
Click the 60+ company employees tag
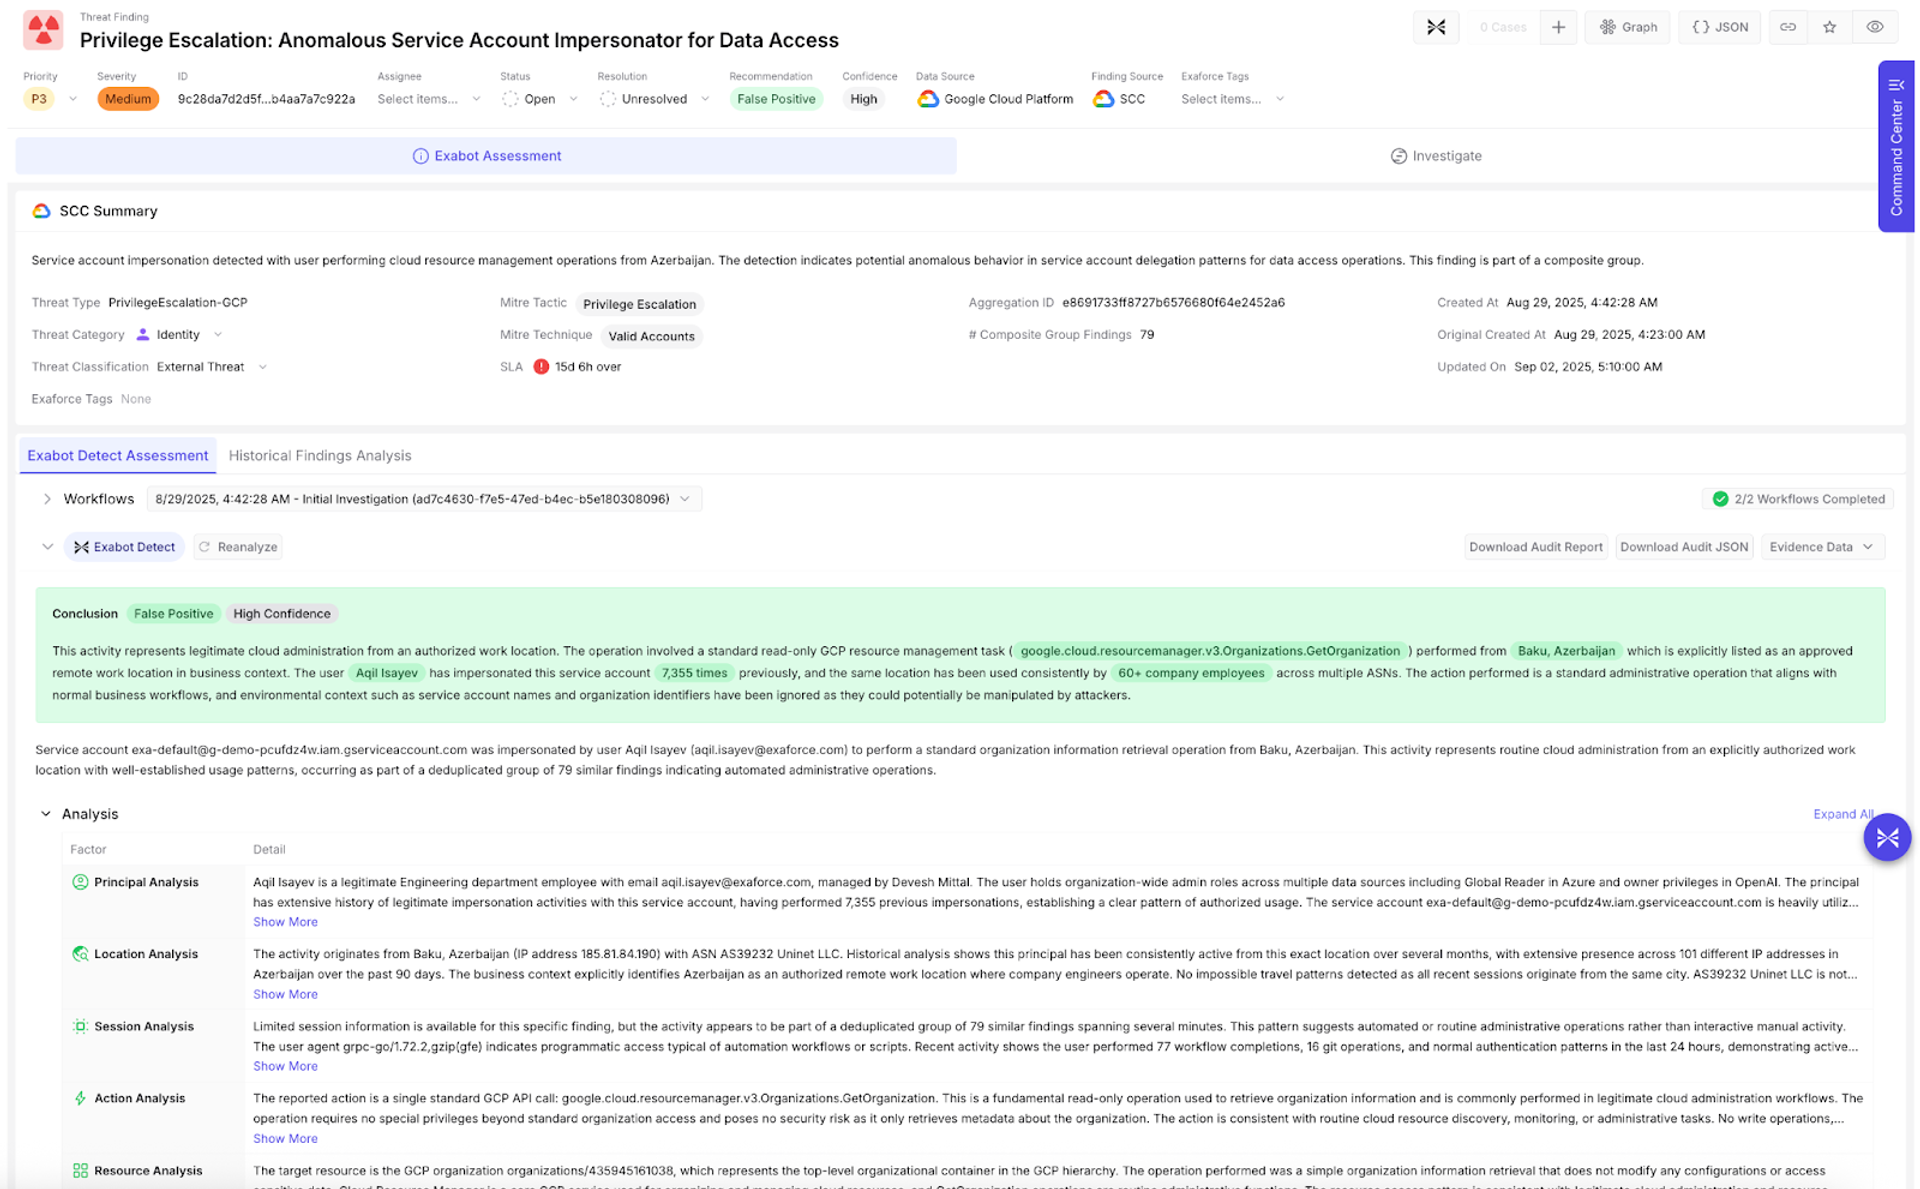tap(1191, 673)
